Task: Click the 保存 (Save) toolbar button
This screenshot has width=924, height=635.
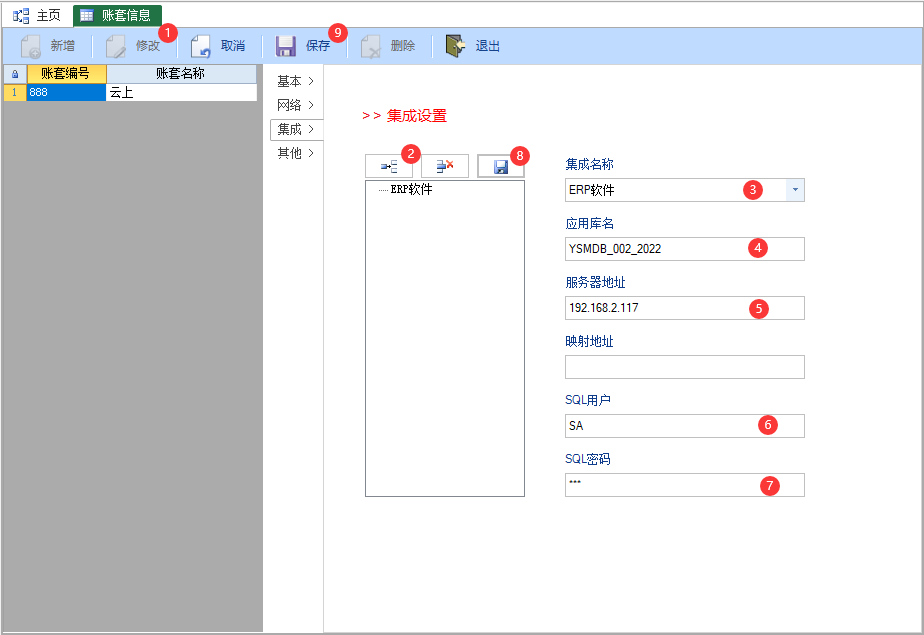Action: [303, 46]
